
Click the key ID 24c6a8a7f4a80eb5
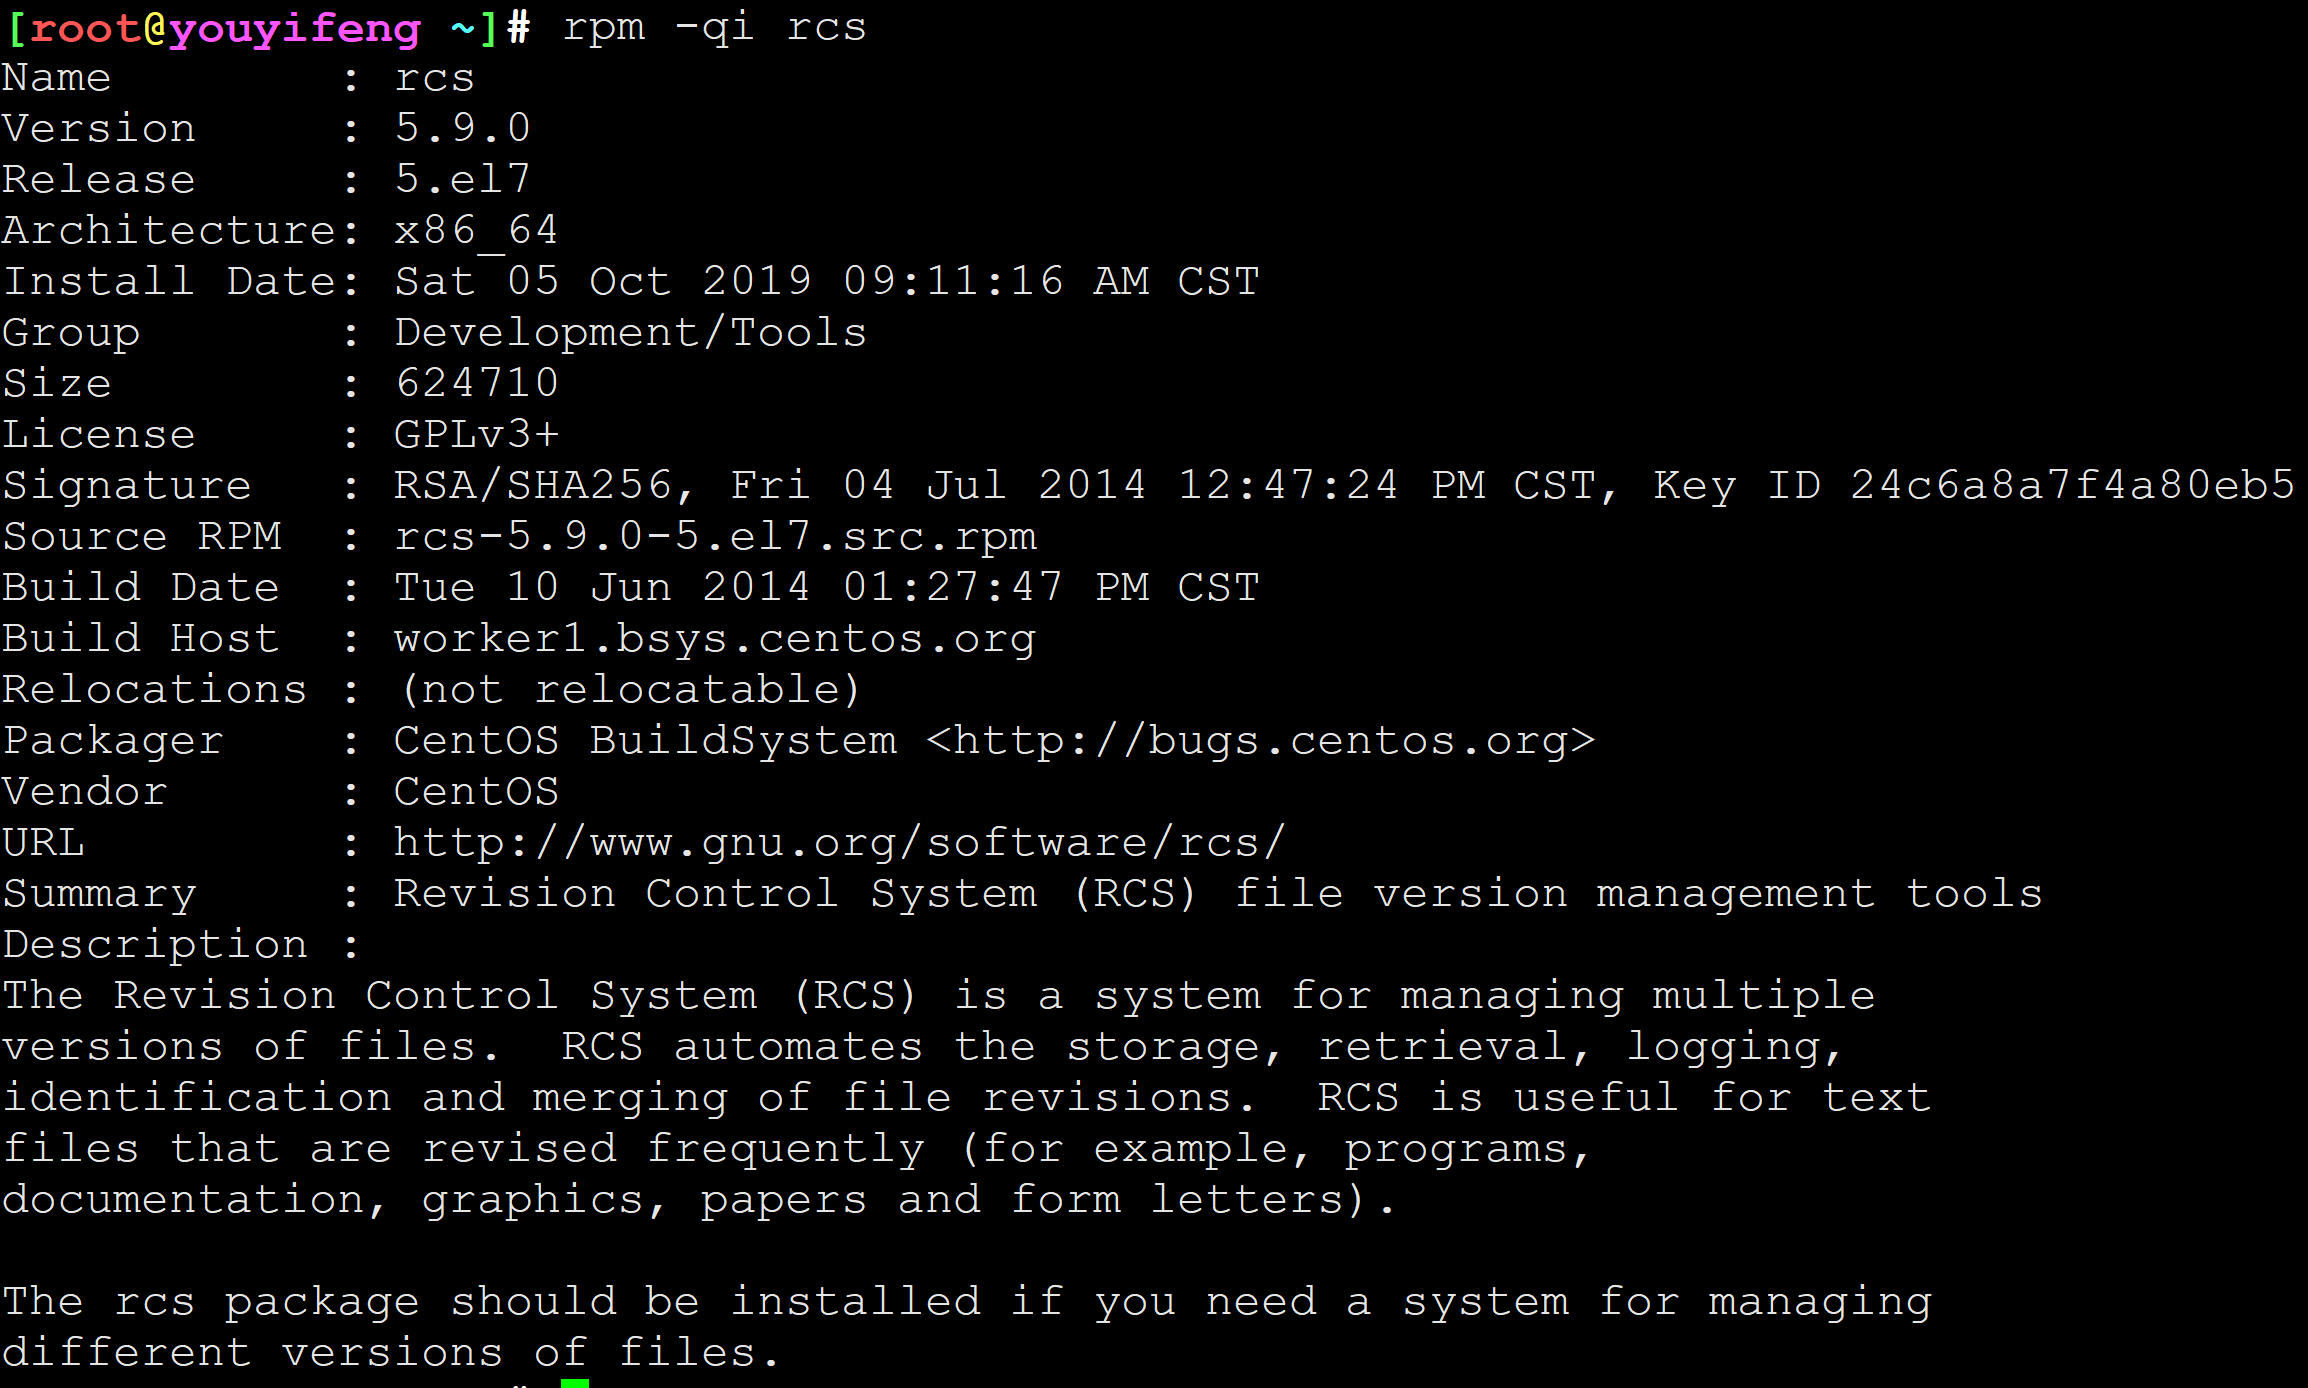coord(2071,485)
